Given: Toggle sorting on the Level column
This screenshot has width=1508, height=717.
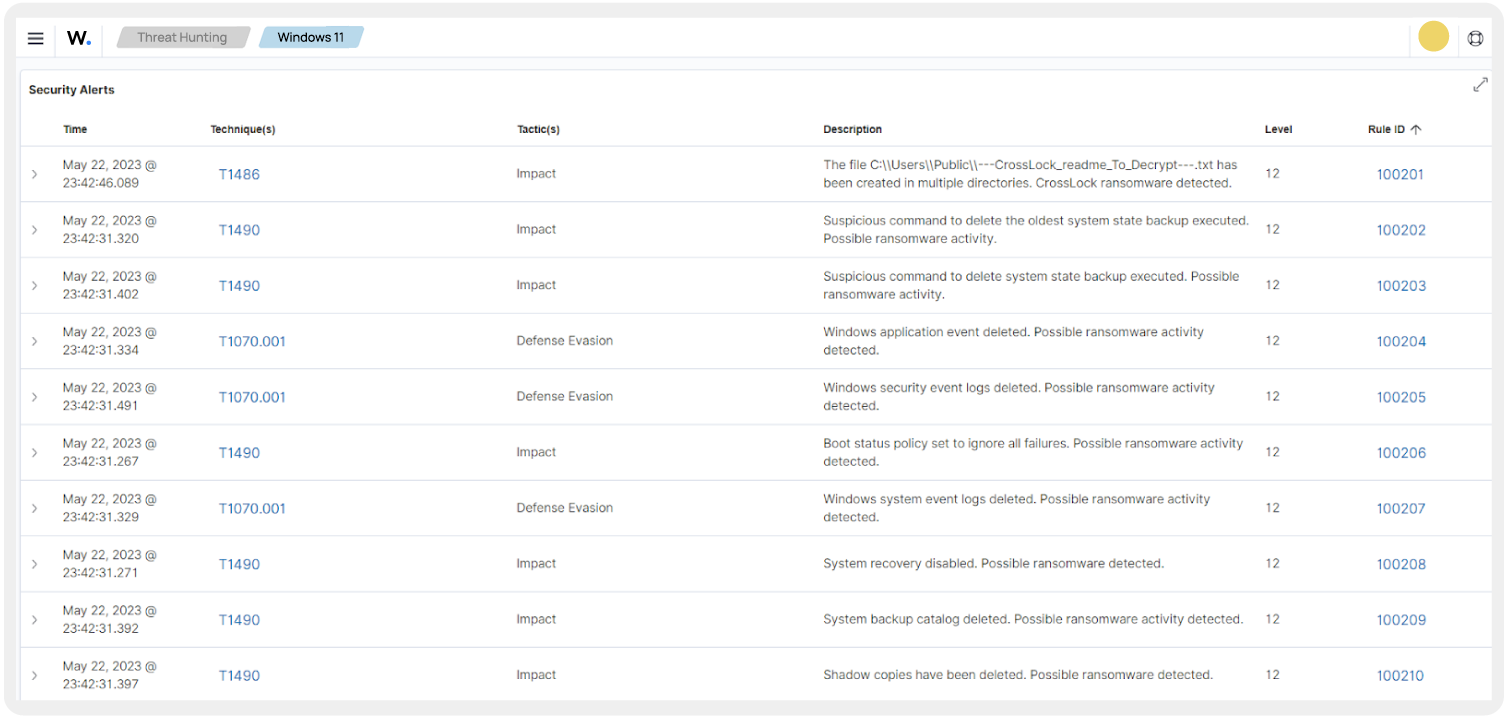Looking at the screenshot, I should [1278, 129].
